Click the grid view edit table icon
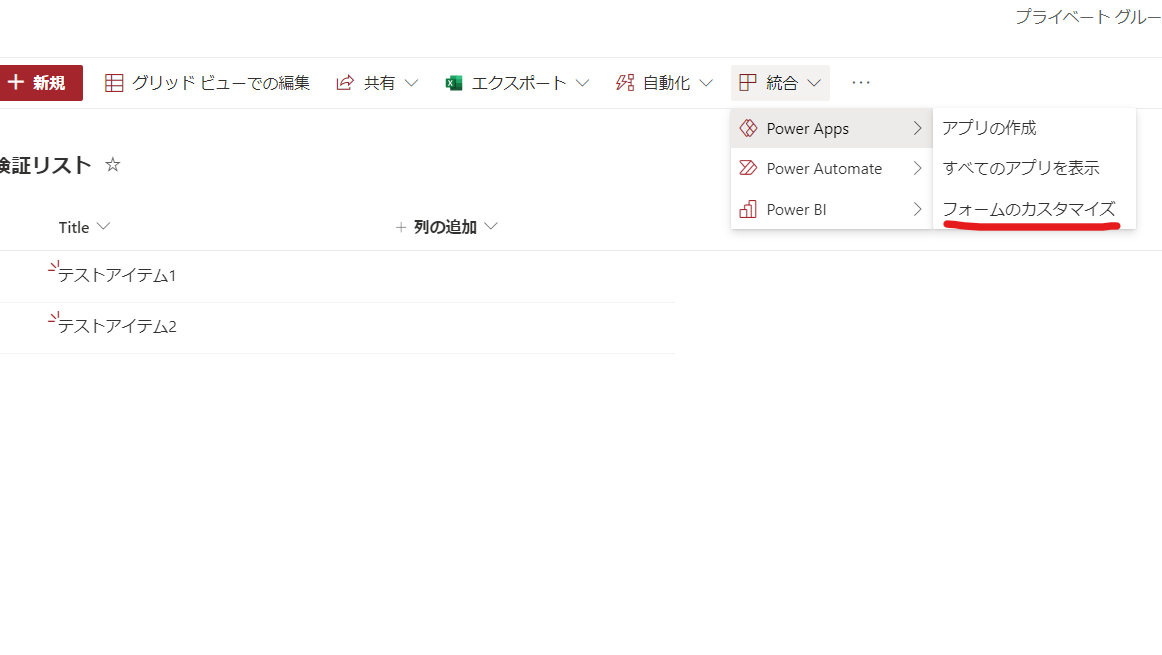The height and width of the screenshot is (655, 1162). click(114, 83)
